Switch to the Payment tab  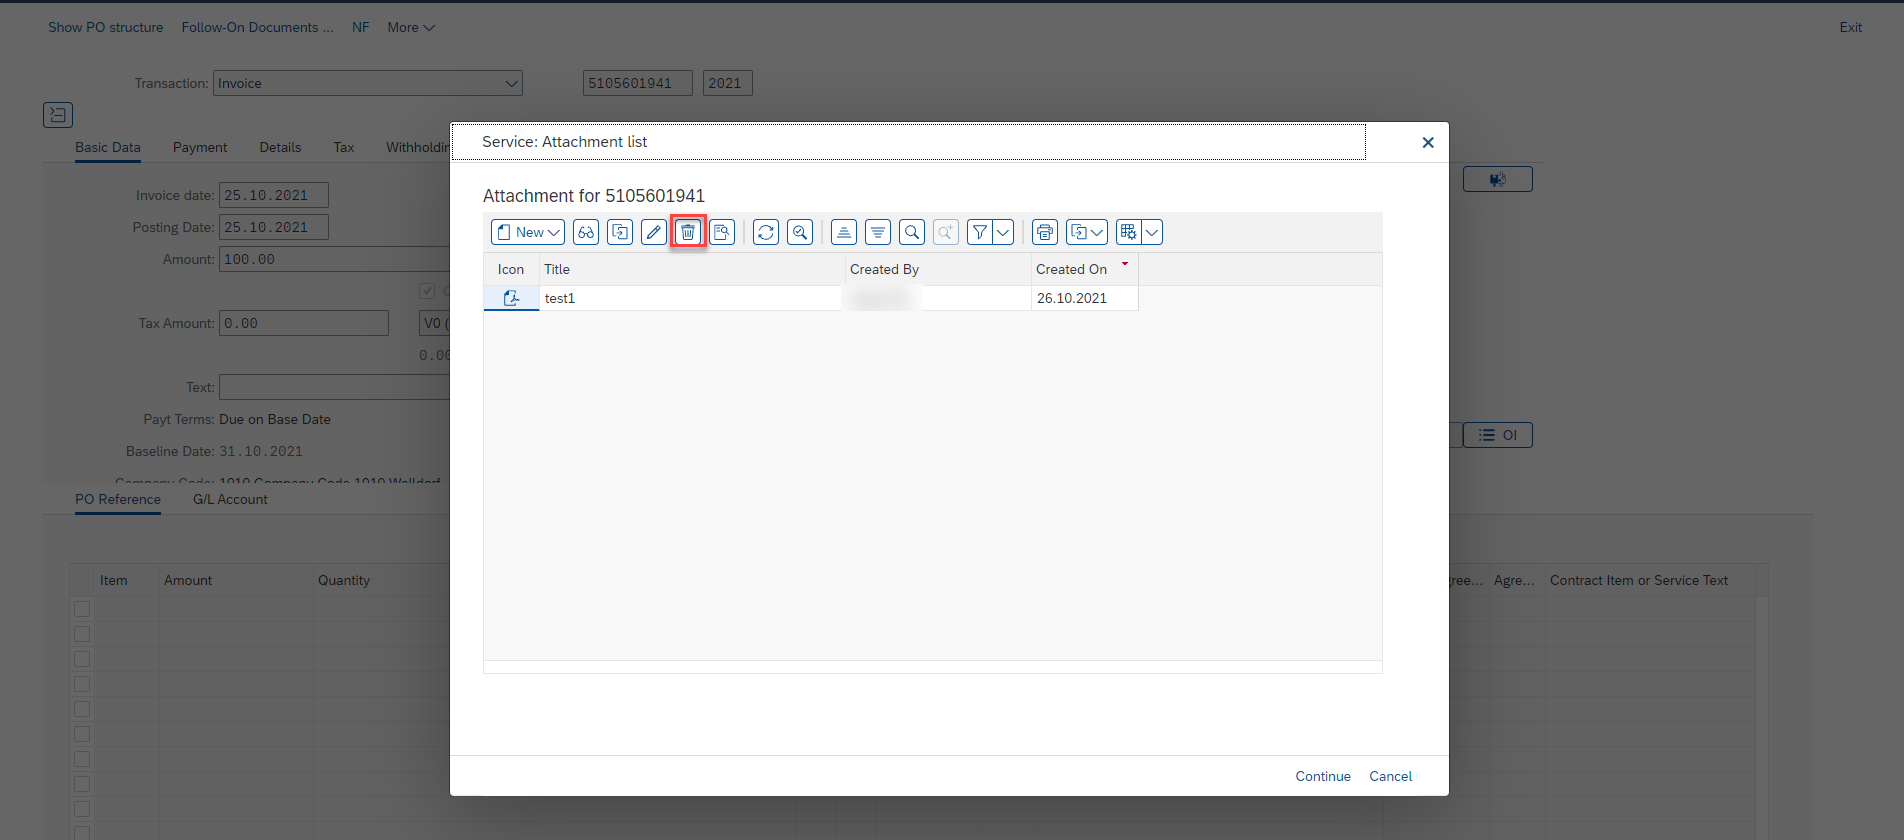click(x=200, y=147)
